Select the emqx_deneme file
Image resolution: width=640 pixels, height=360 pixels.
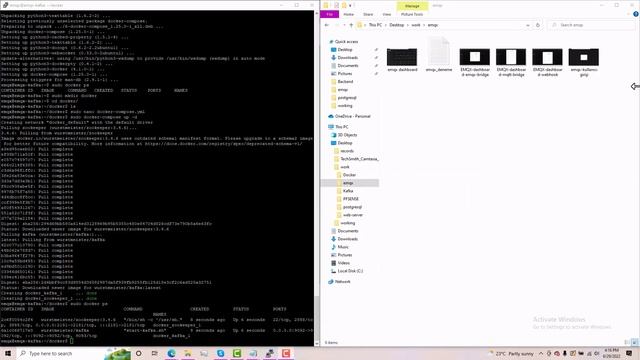coord(438,54)
